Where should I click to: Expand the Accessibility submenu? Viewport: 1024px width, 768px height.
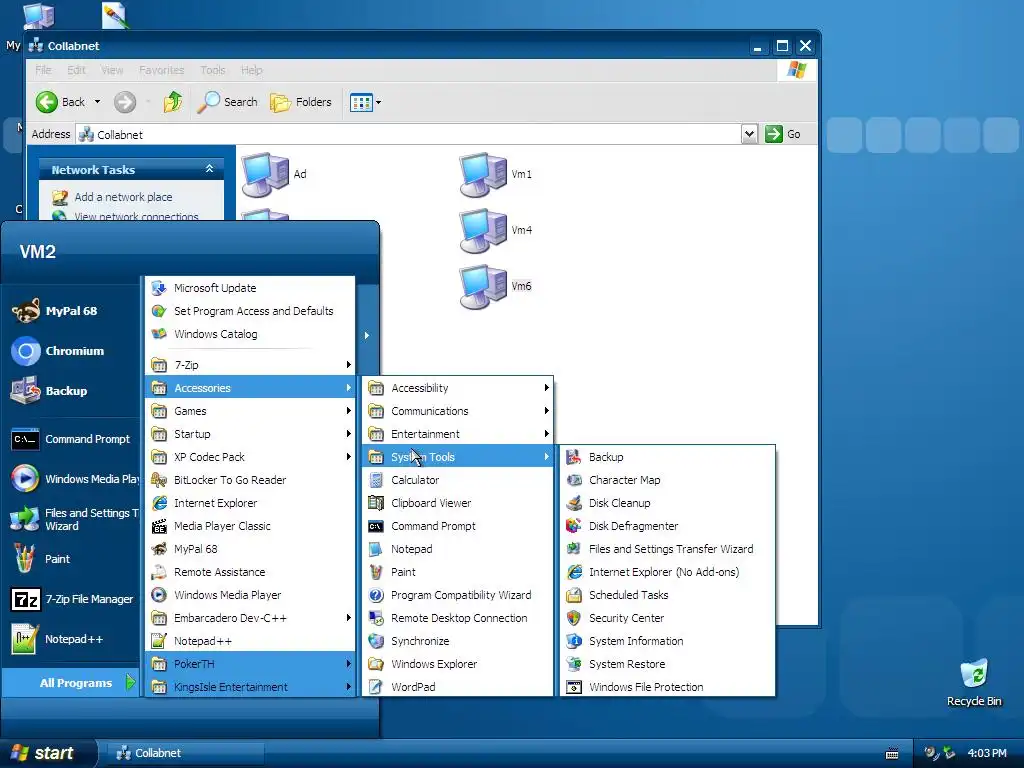(x=457, y=388)
